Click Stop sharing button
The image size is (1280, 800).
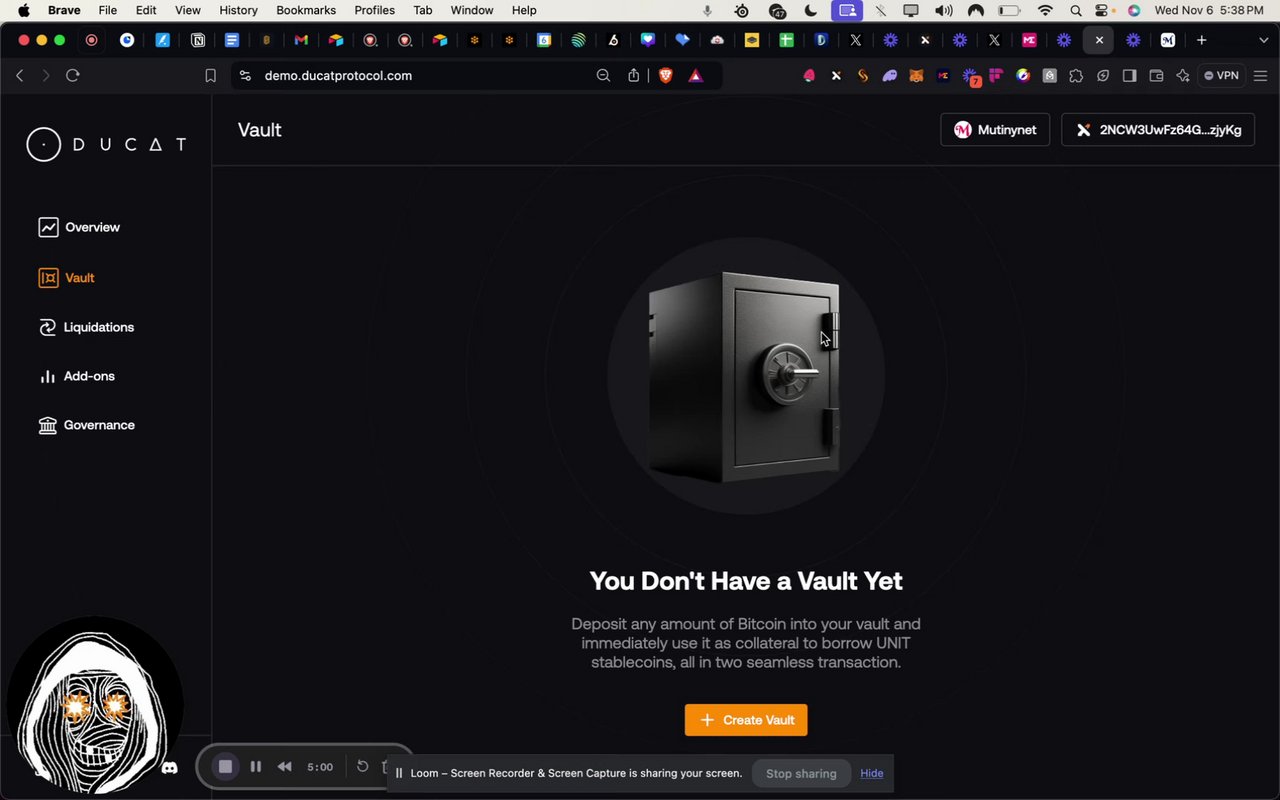[801, 773]
